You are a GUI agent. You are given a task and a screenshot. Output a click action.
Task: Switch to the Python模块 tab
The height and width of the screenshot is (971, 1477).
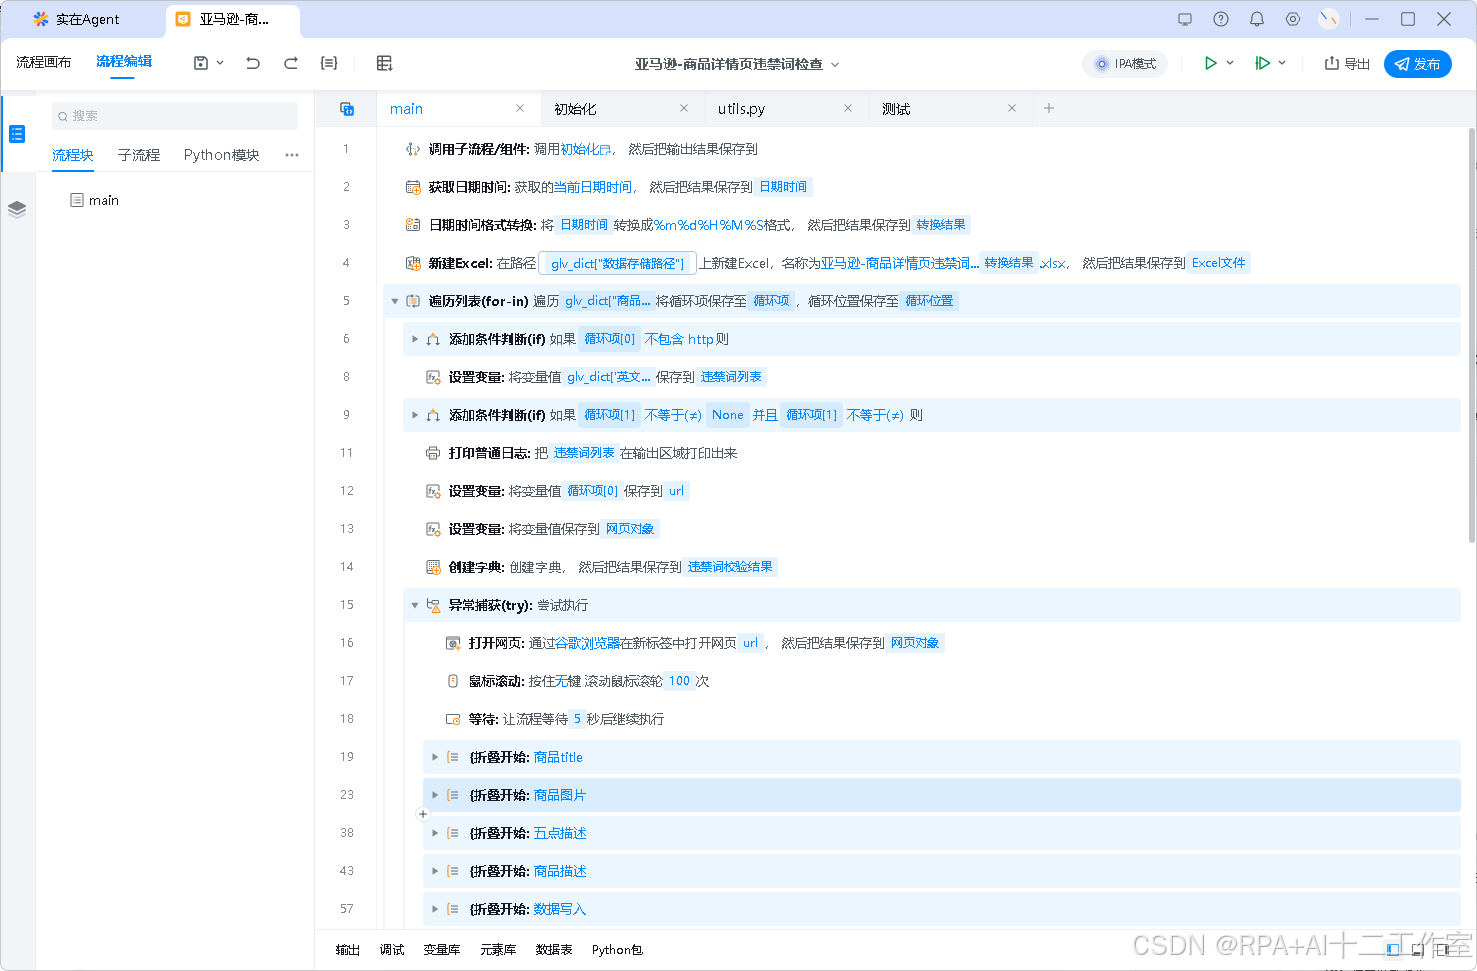tap(221, 155)
